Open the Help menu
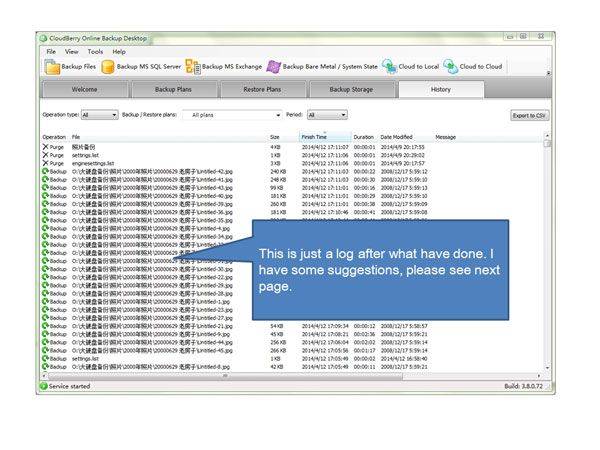600x450 pixels. tap(119, 52)
